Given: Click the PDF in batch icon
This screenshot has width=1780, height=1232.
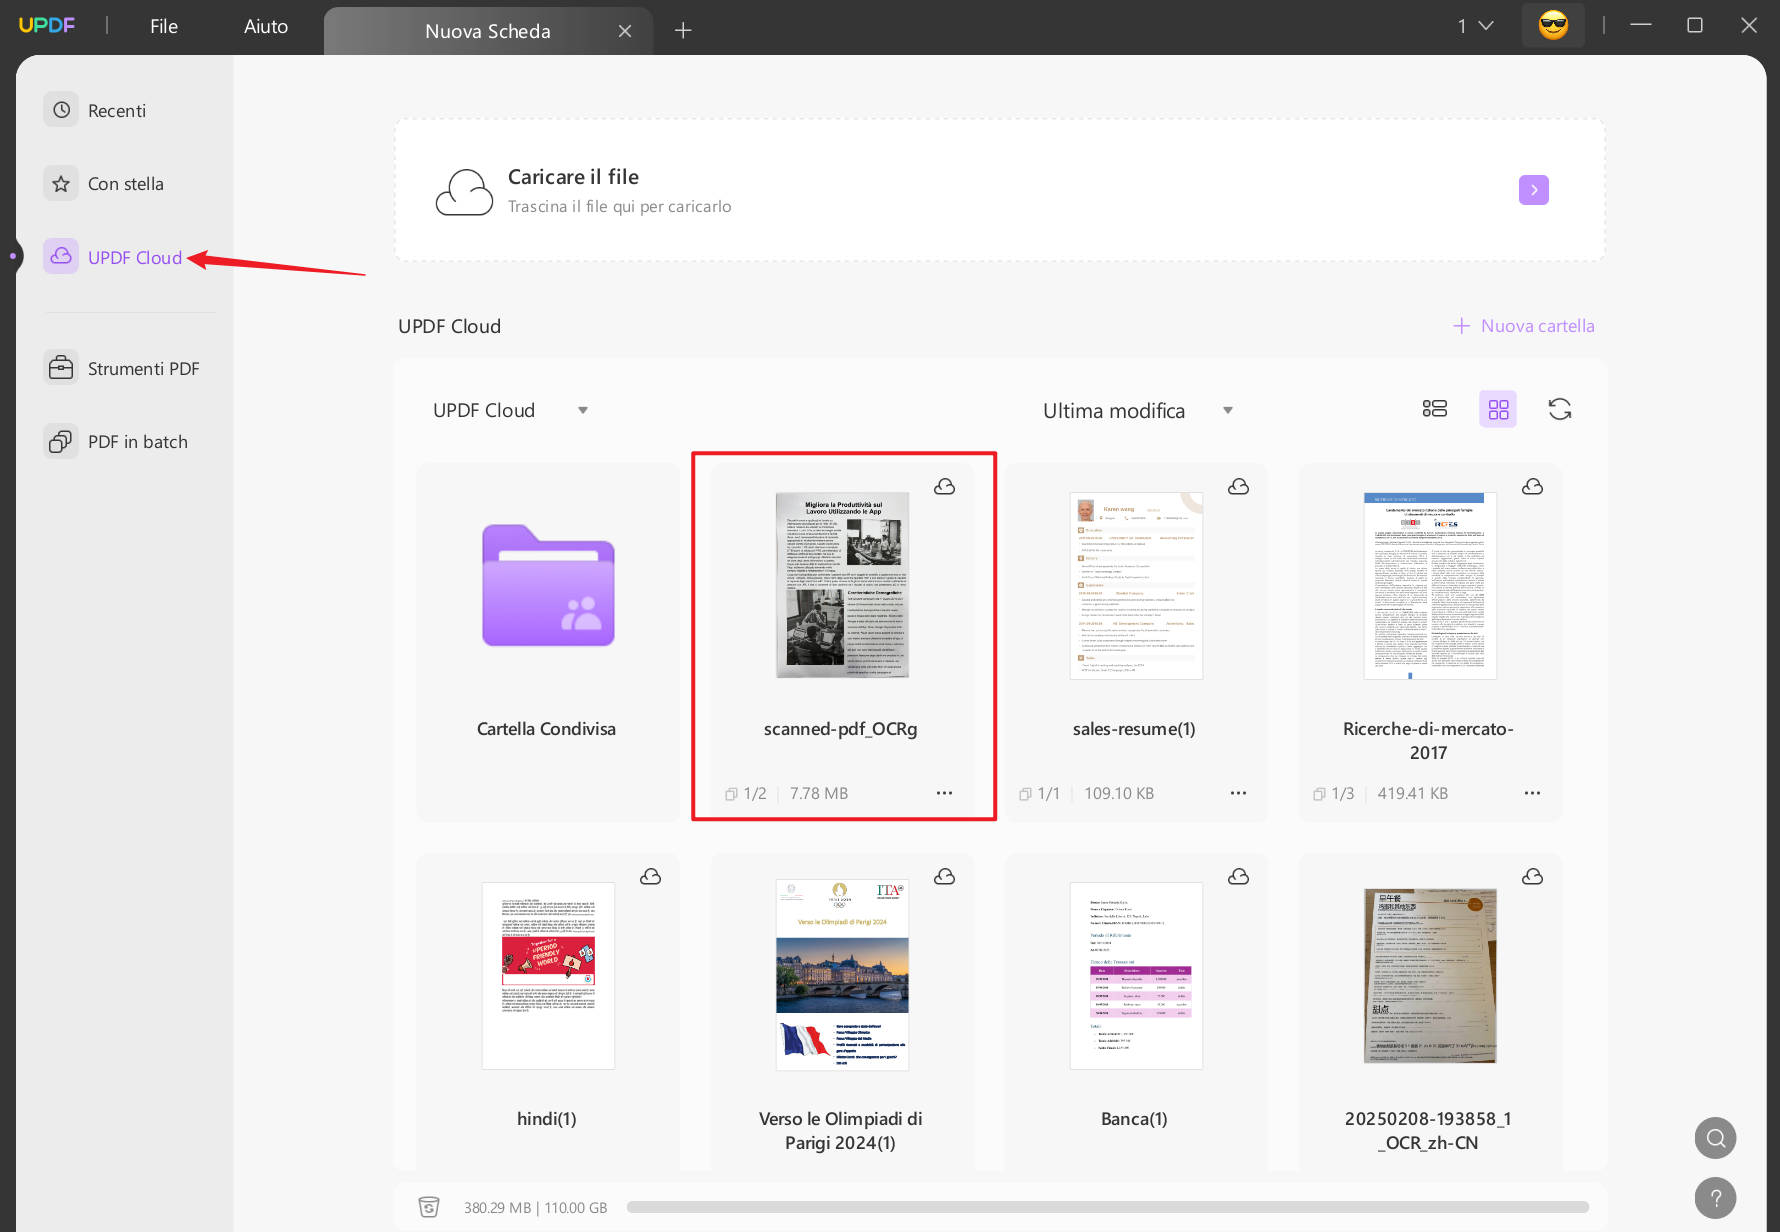Looking at the screenshot, I should click(61, 441).
